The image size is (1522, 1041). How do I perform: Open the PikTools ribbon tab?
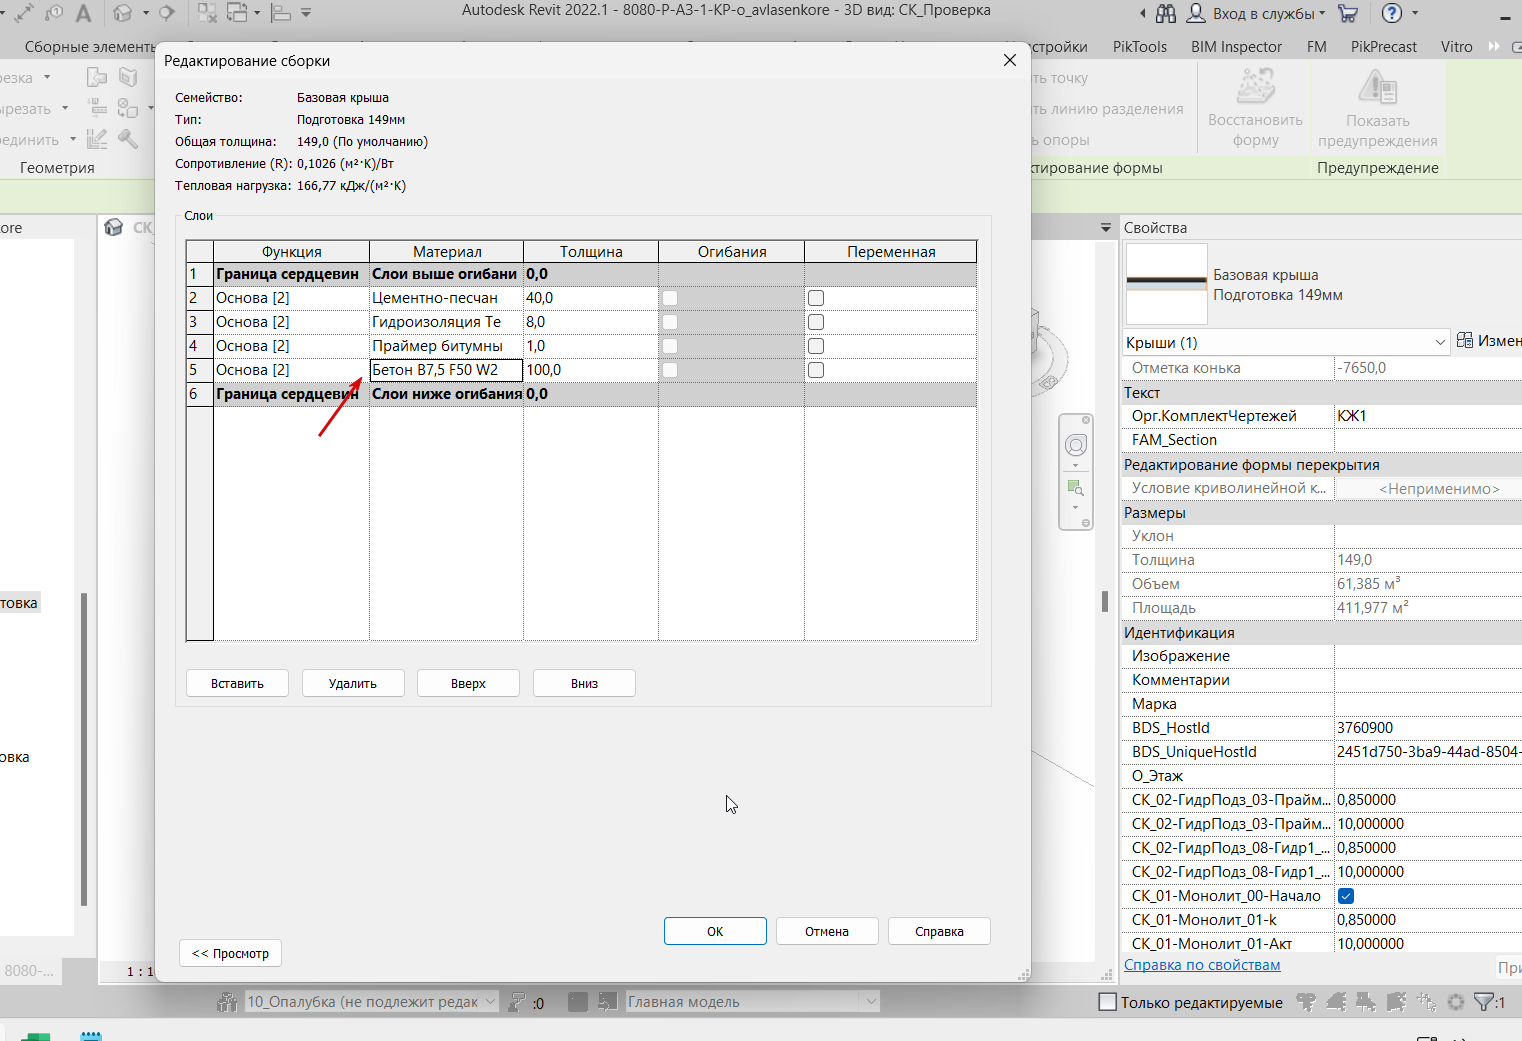[x=1140, y=47]
